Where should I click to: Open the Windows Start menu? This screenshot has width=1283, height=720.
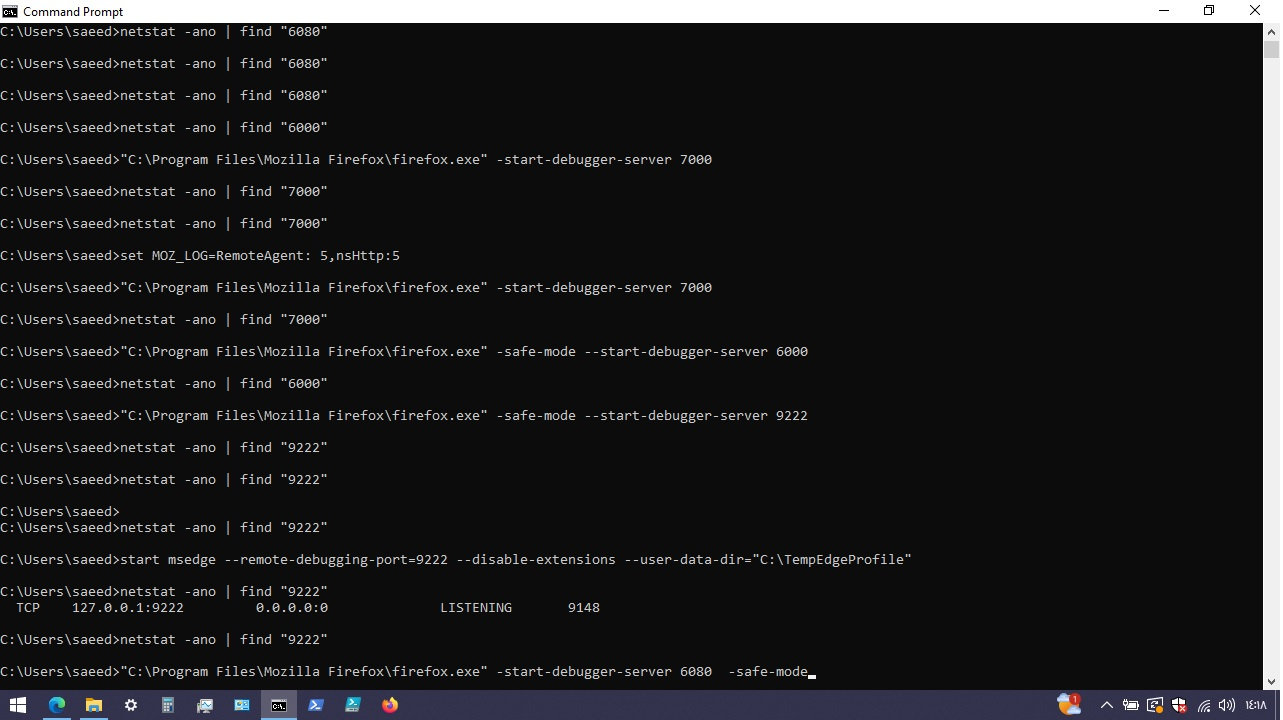pos(18,705)
